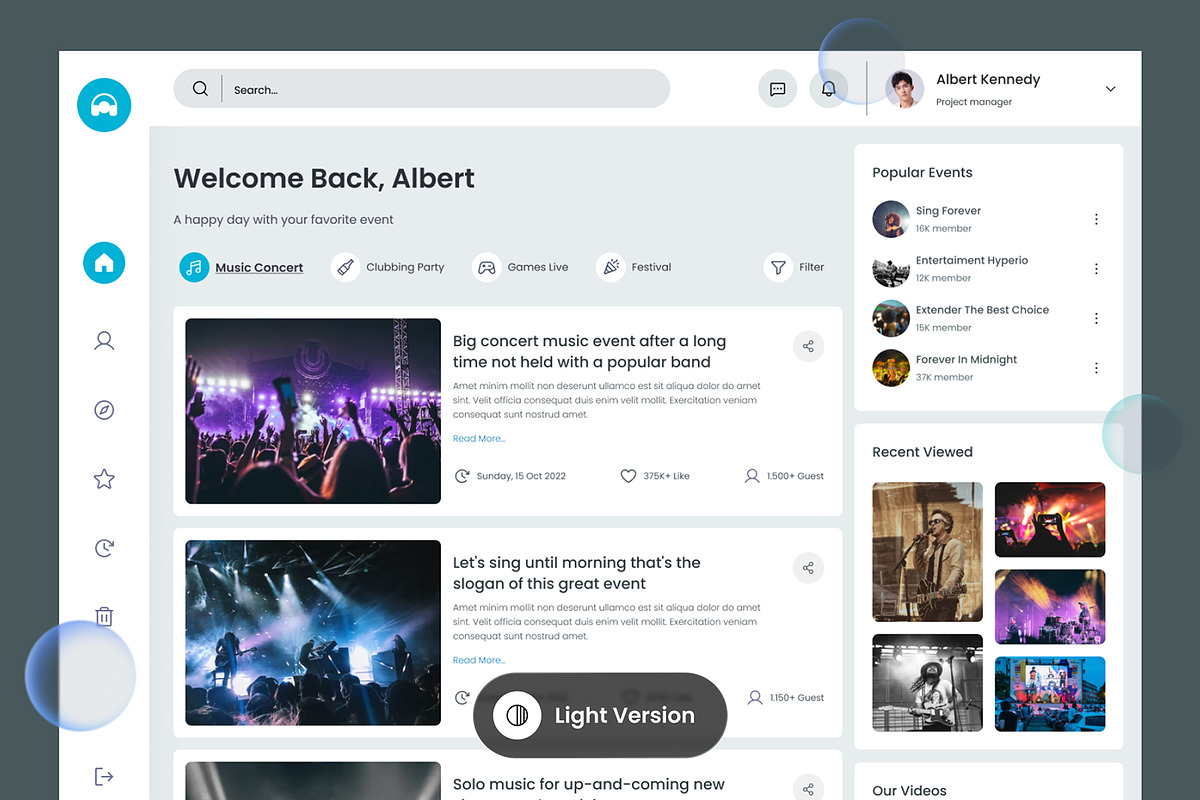Open the compass explore sidebar icon
The height and width of the screenshot is (800, 1200).
[x=104, y=410]
